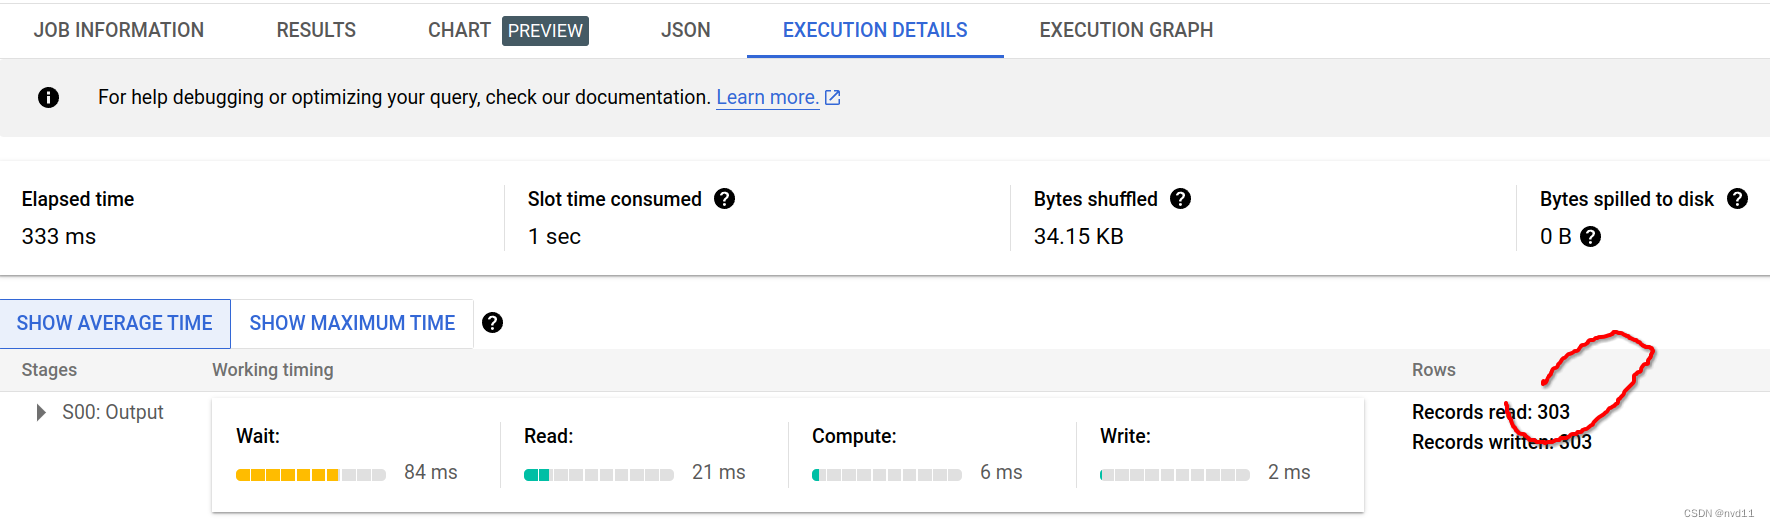The height and width of the screenshot is (527, 1770).
Task: Click help icon next to Bytes spilled to disk
Action: [1738, 199]
